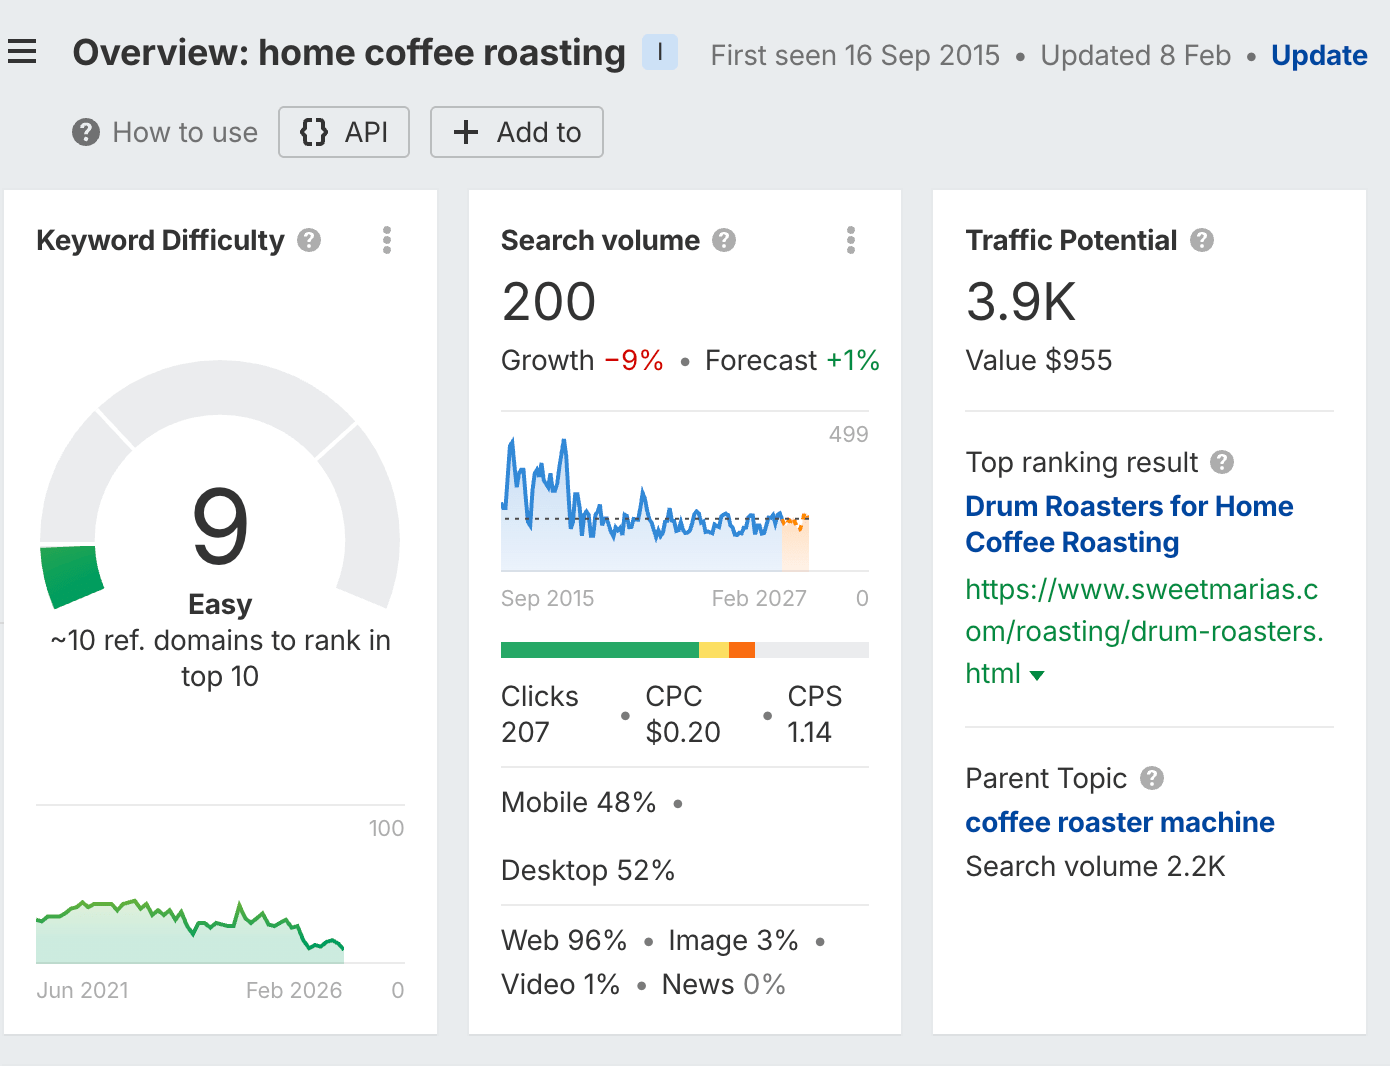Click the green segment of clicks bar
Image resolution: width=1390 pixels, height=1066 pixels.
pos(599,650)
